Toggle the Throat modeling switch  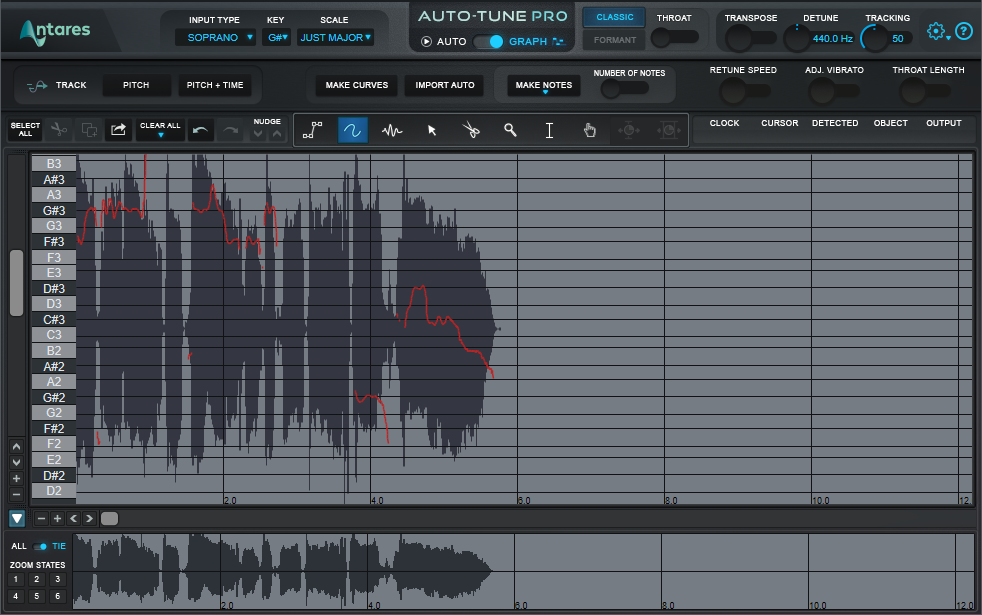pos(674,38)
